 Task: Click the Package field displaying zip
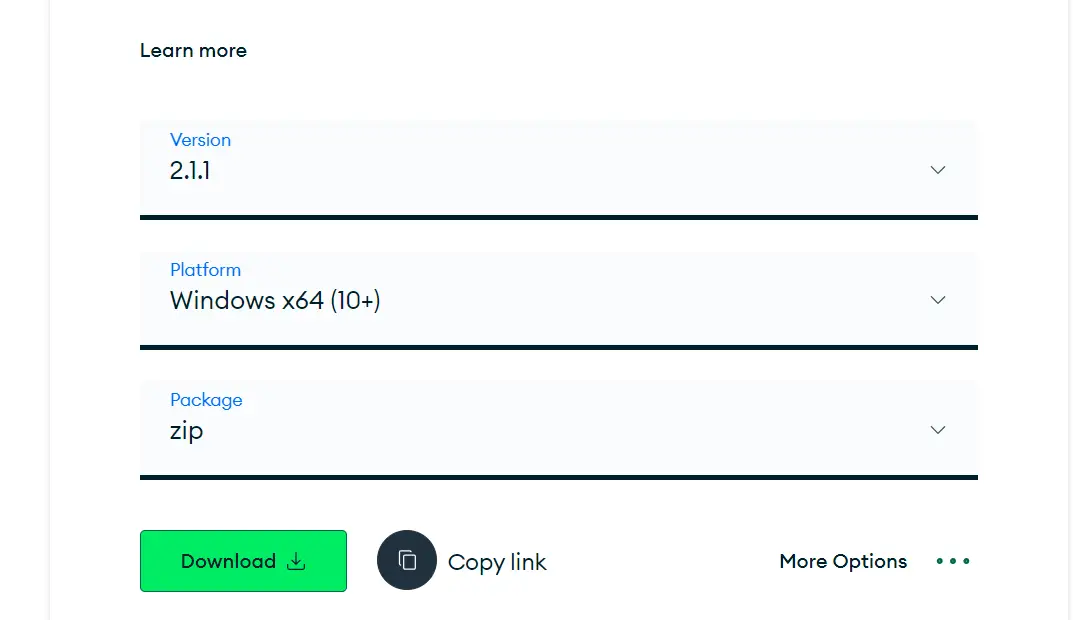tap(560, 430)
